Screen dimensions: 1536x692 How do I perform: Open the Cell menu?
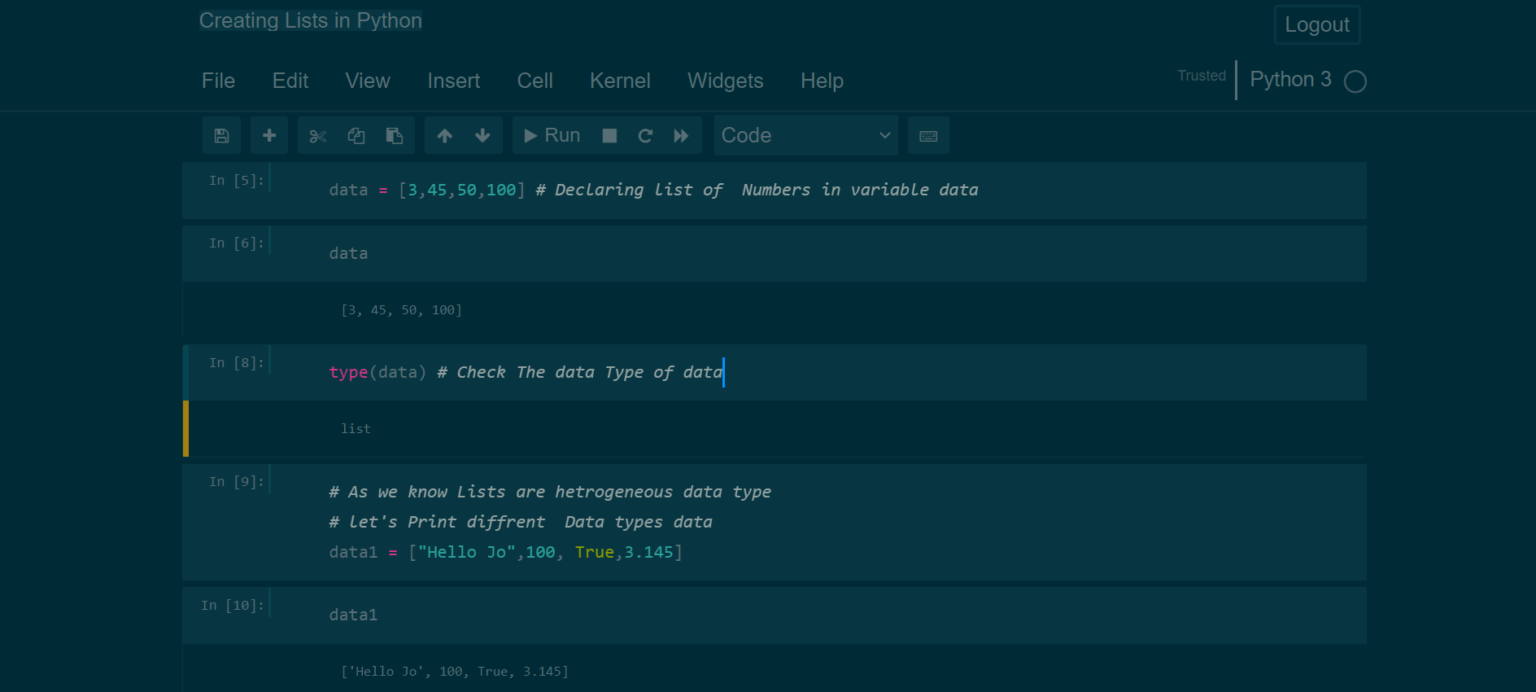535,81
